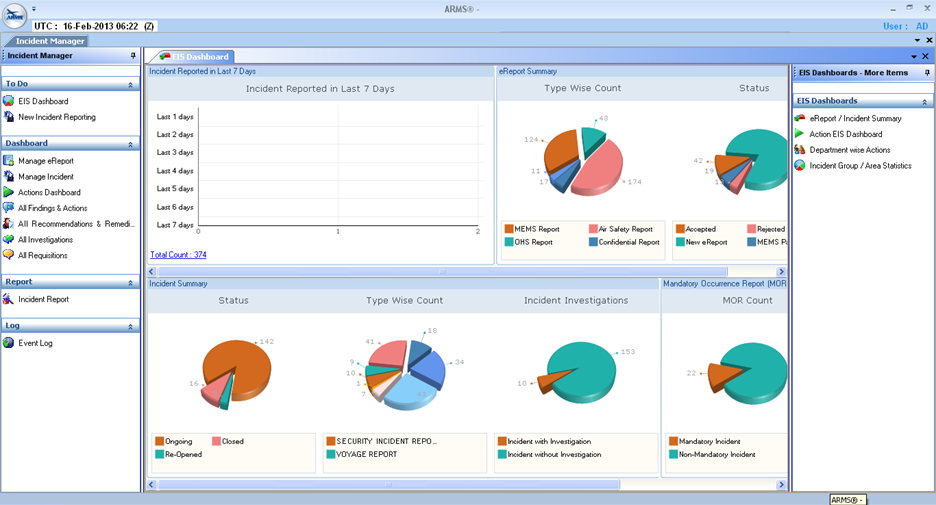Image resolution: width=936 pixels, height=505 pixels.
Task: Open All Findings & Actions
Action: [x=52, y=208]
